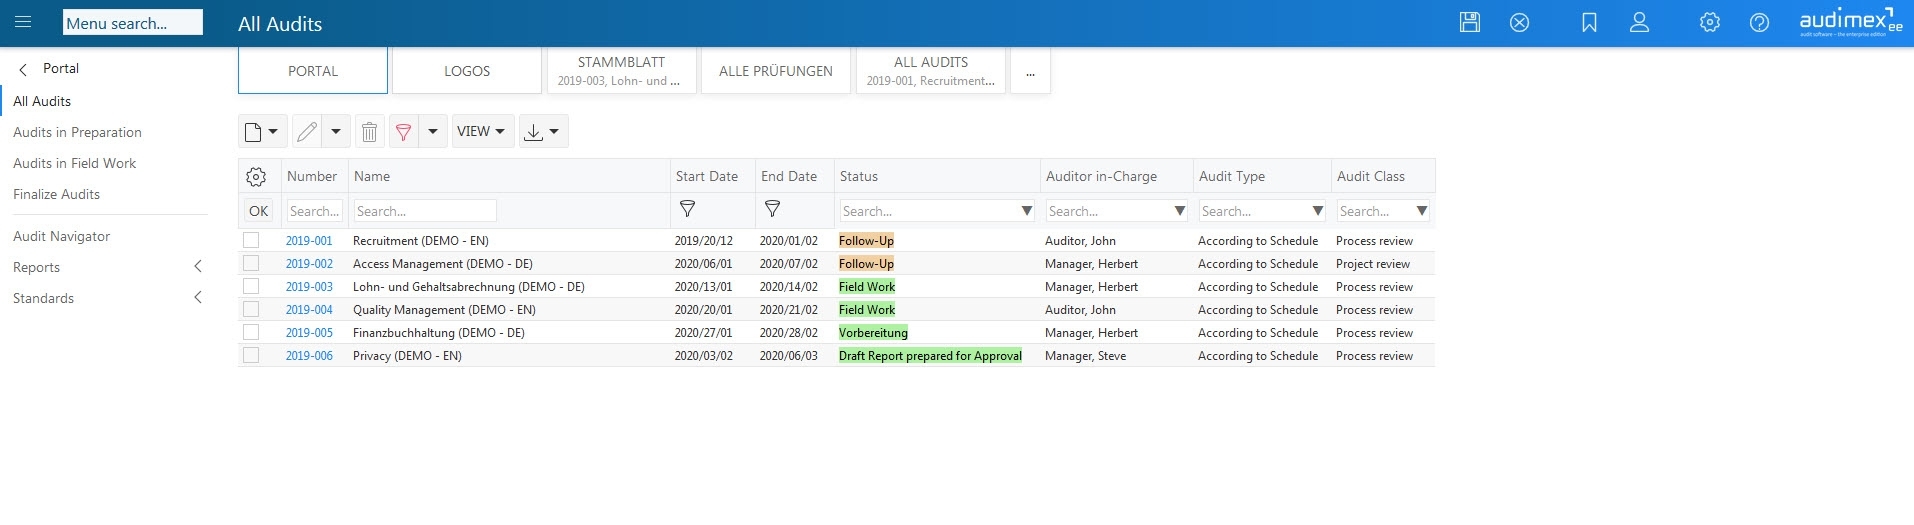
Task: Expand the Reports sidebar section
Action: point(198,267)
